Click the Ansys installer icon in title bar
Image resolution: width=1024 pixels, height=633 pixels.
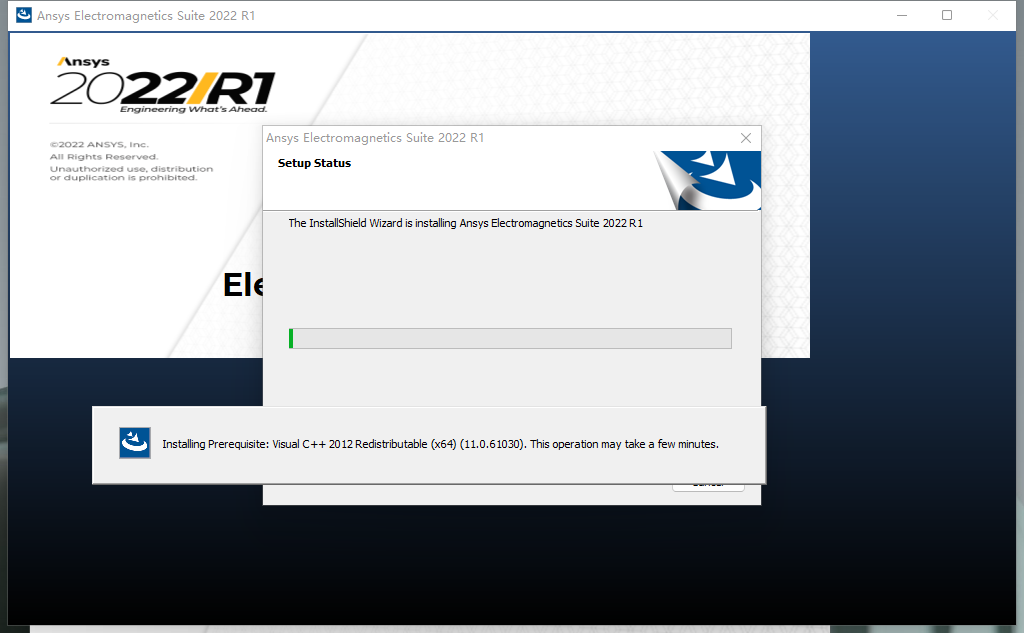pos(24,15)
